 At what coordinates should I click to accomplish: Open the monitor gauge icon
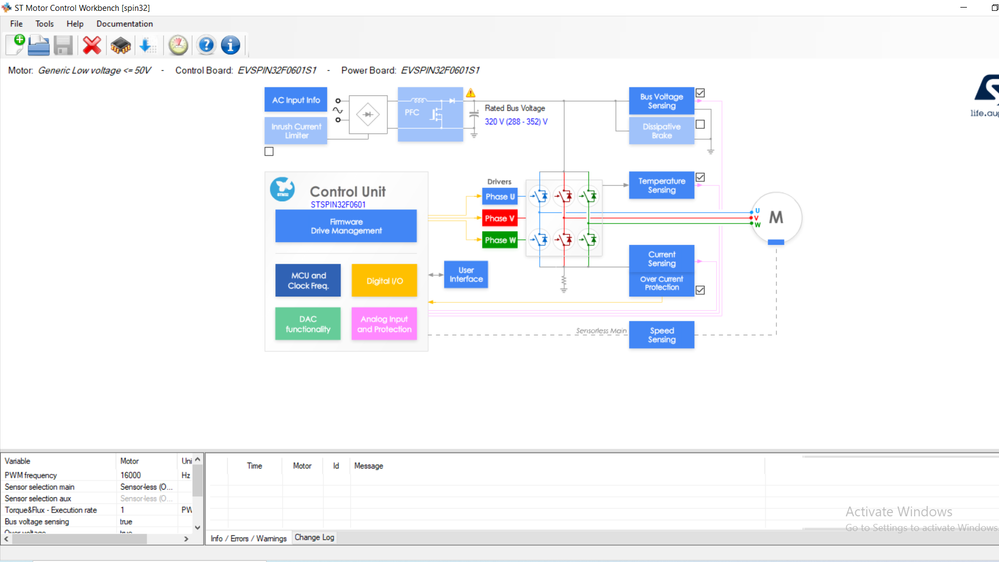[178, 45]
